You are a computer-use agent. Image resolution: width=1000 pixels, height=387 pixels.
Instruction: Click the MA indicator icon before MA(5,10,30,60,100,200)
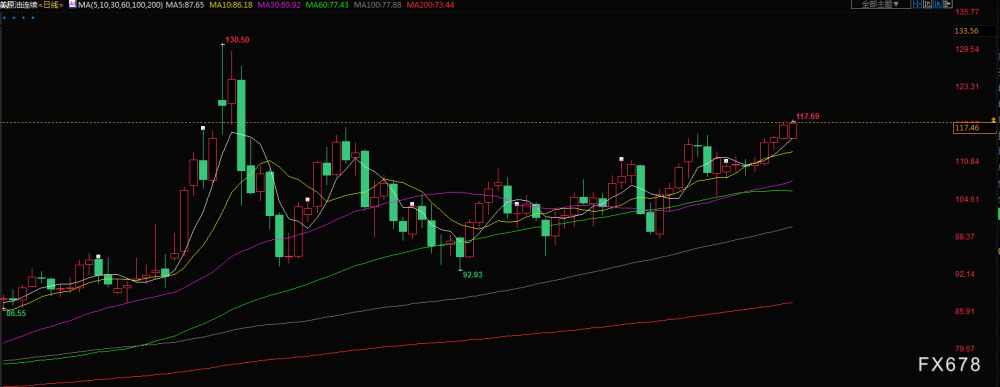72,4
